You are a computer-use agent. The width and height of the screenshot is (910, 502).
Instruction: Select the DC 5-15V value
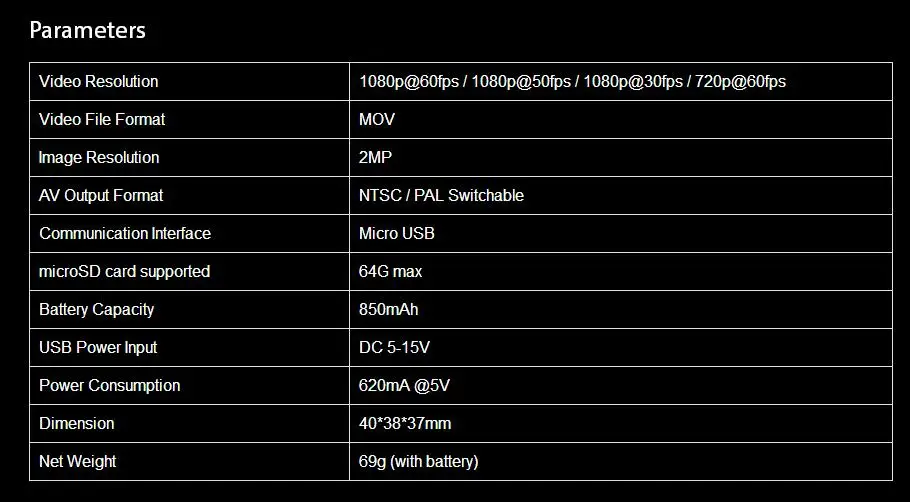(x=394, y=347)
